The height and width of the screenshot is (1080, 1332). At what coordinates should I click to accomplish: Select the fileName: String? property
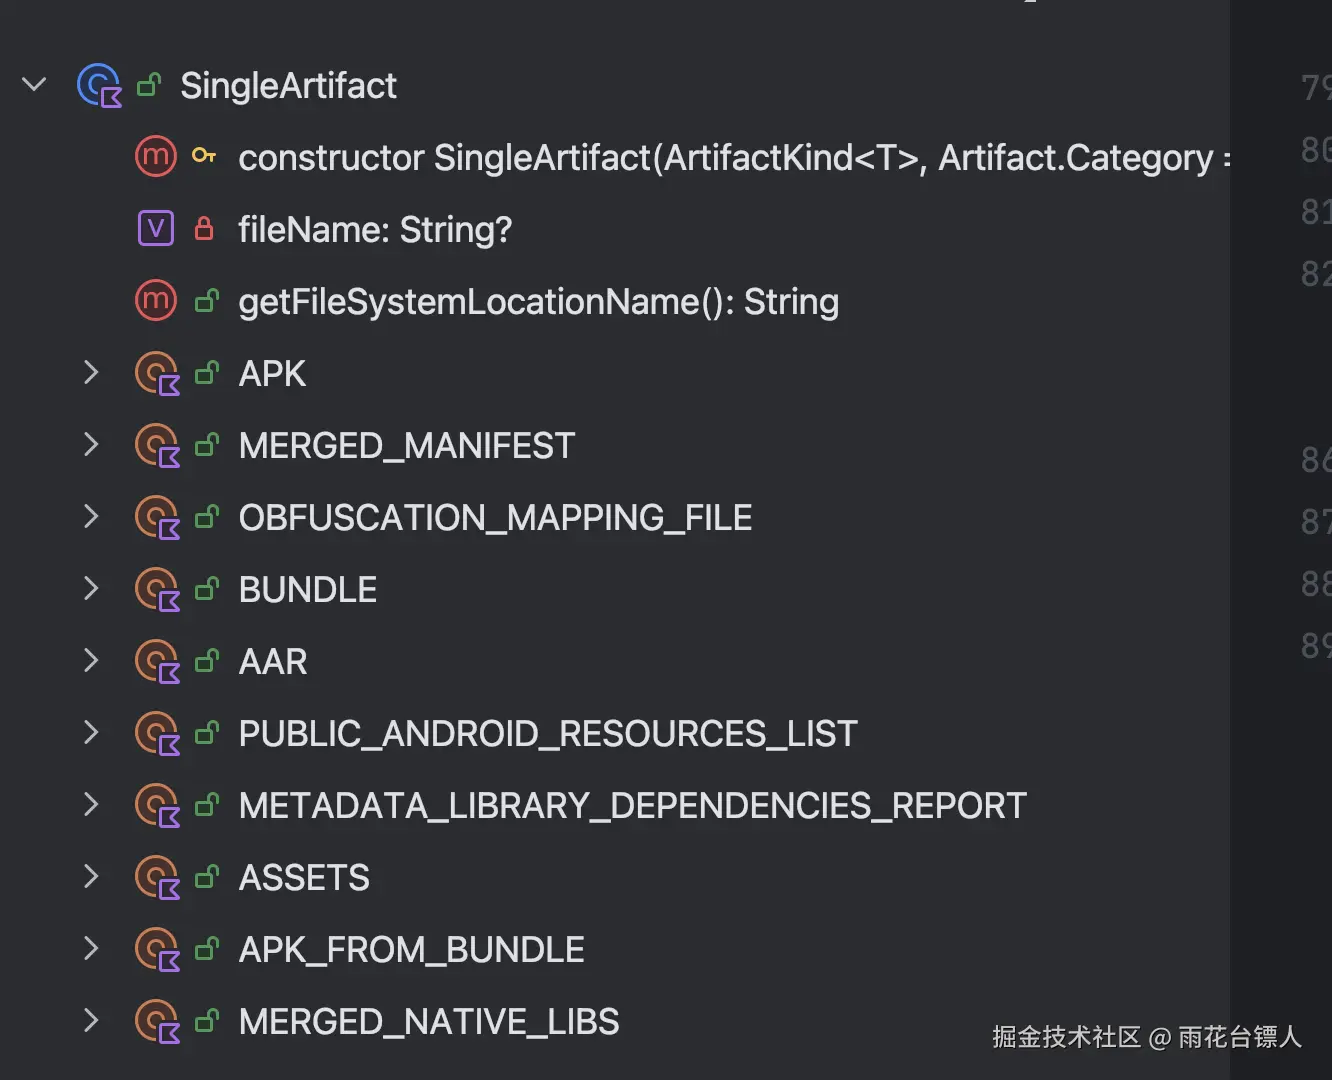coord(375,230)
